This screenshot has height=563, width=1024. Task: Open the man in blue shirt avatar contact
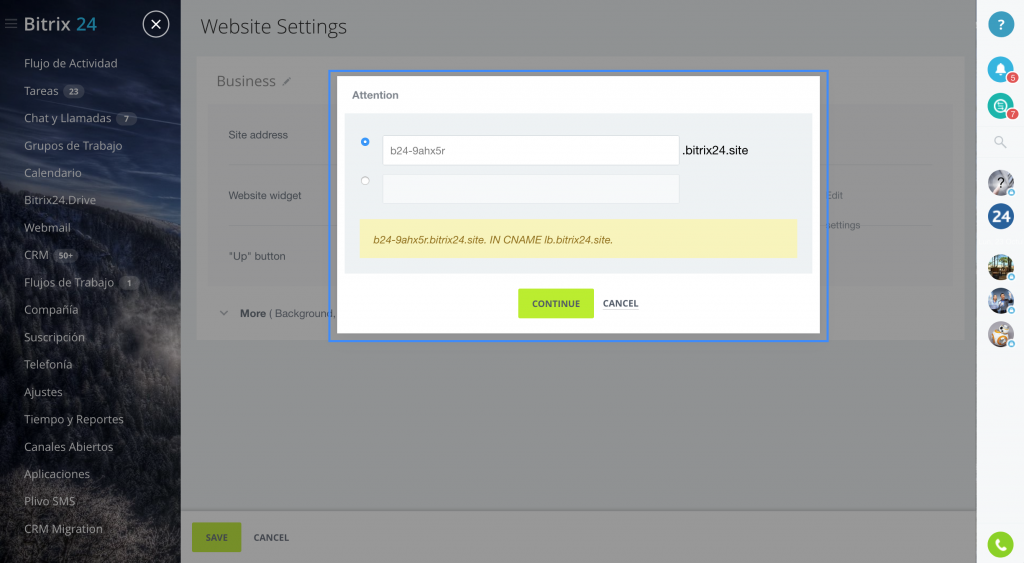(1000, 300)
